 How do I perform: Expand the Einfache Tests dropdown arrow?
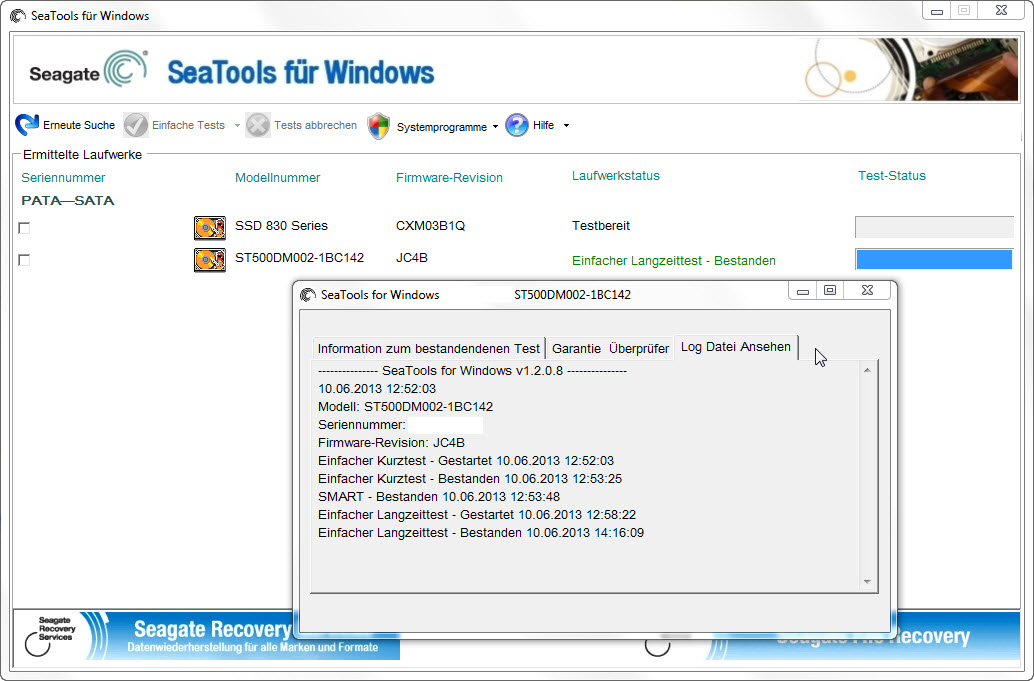237,125
